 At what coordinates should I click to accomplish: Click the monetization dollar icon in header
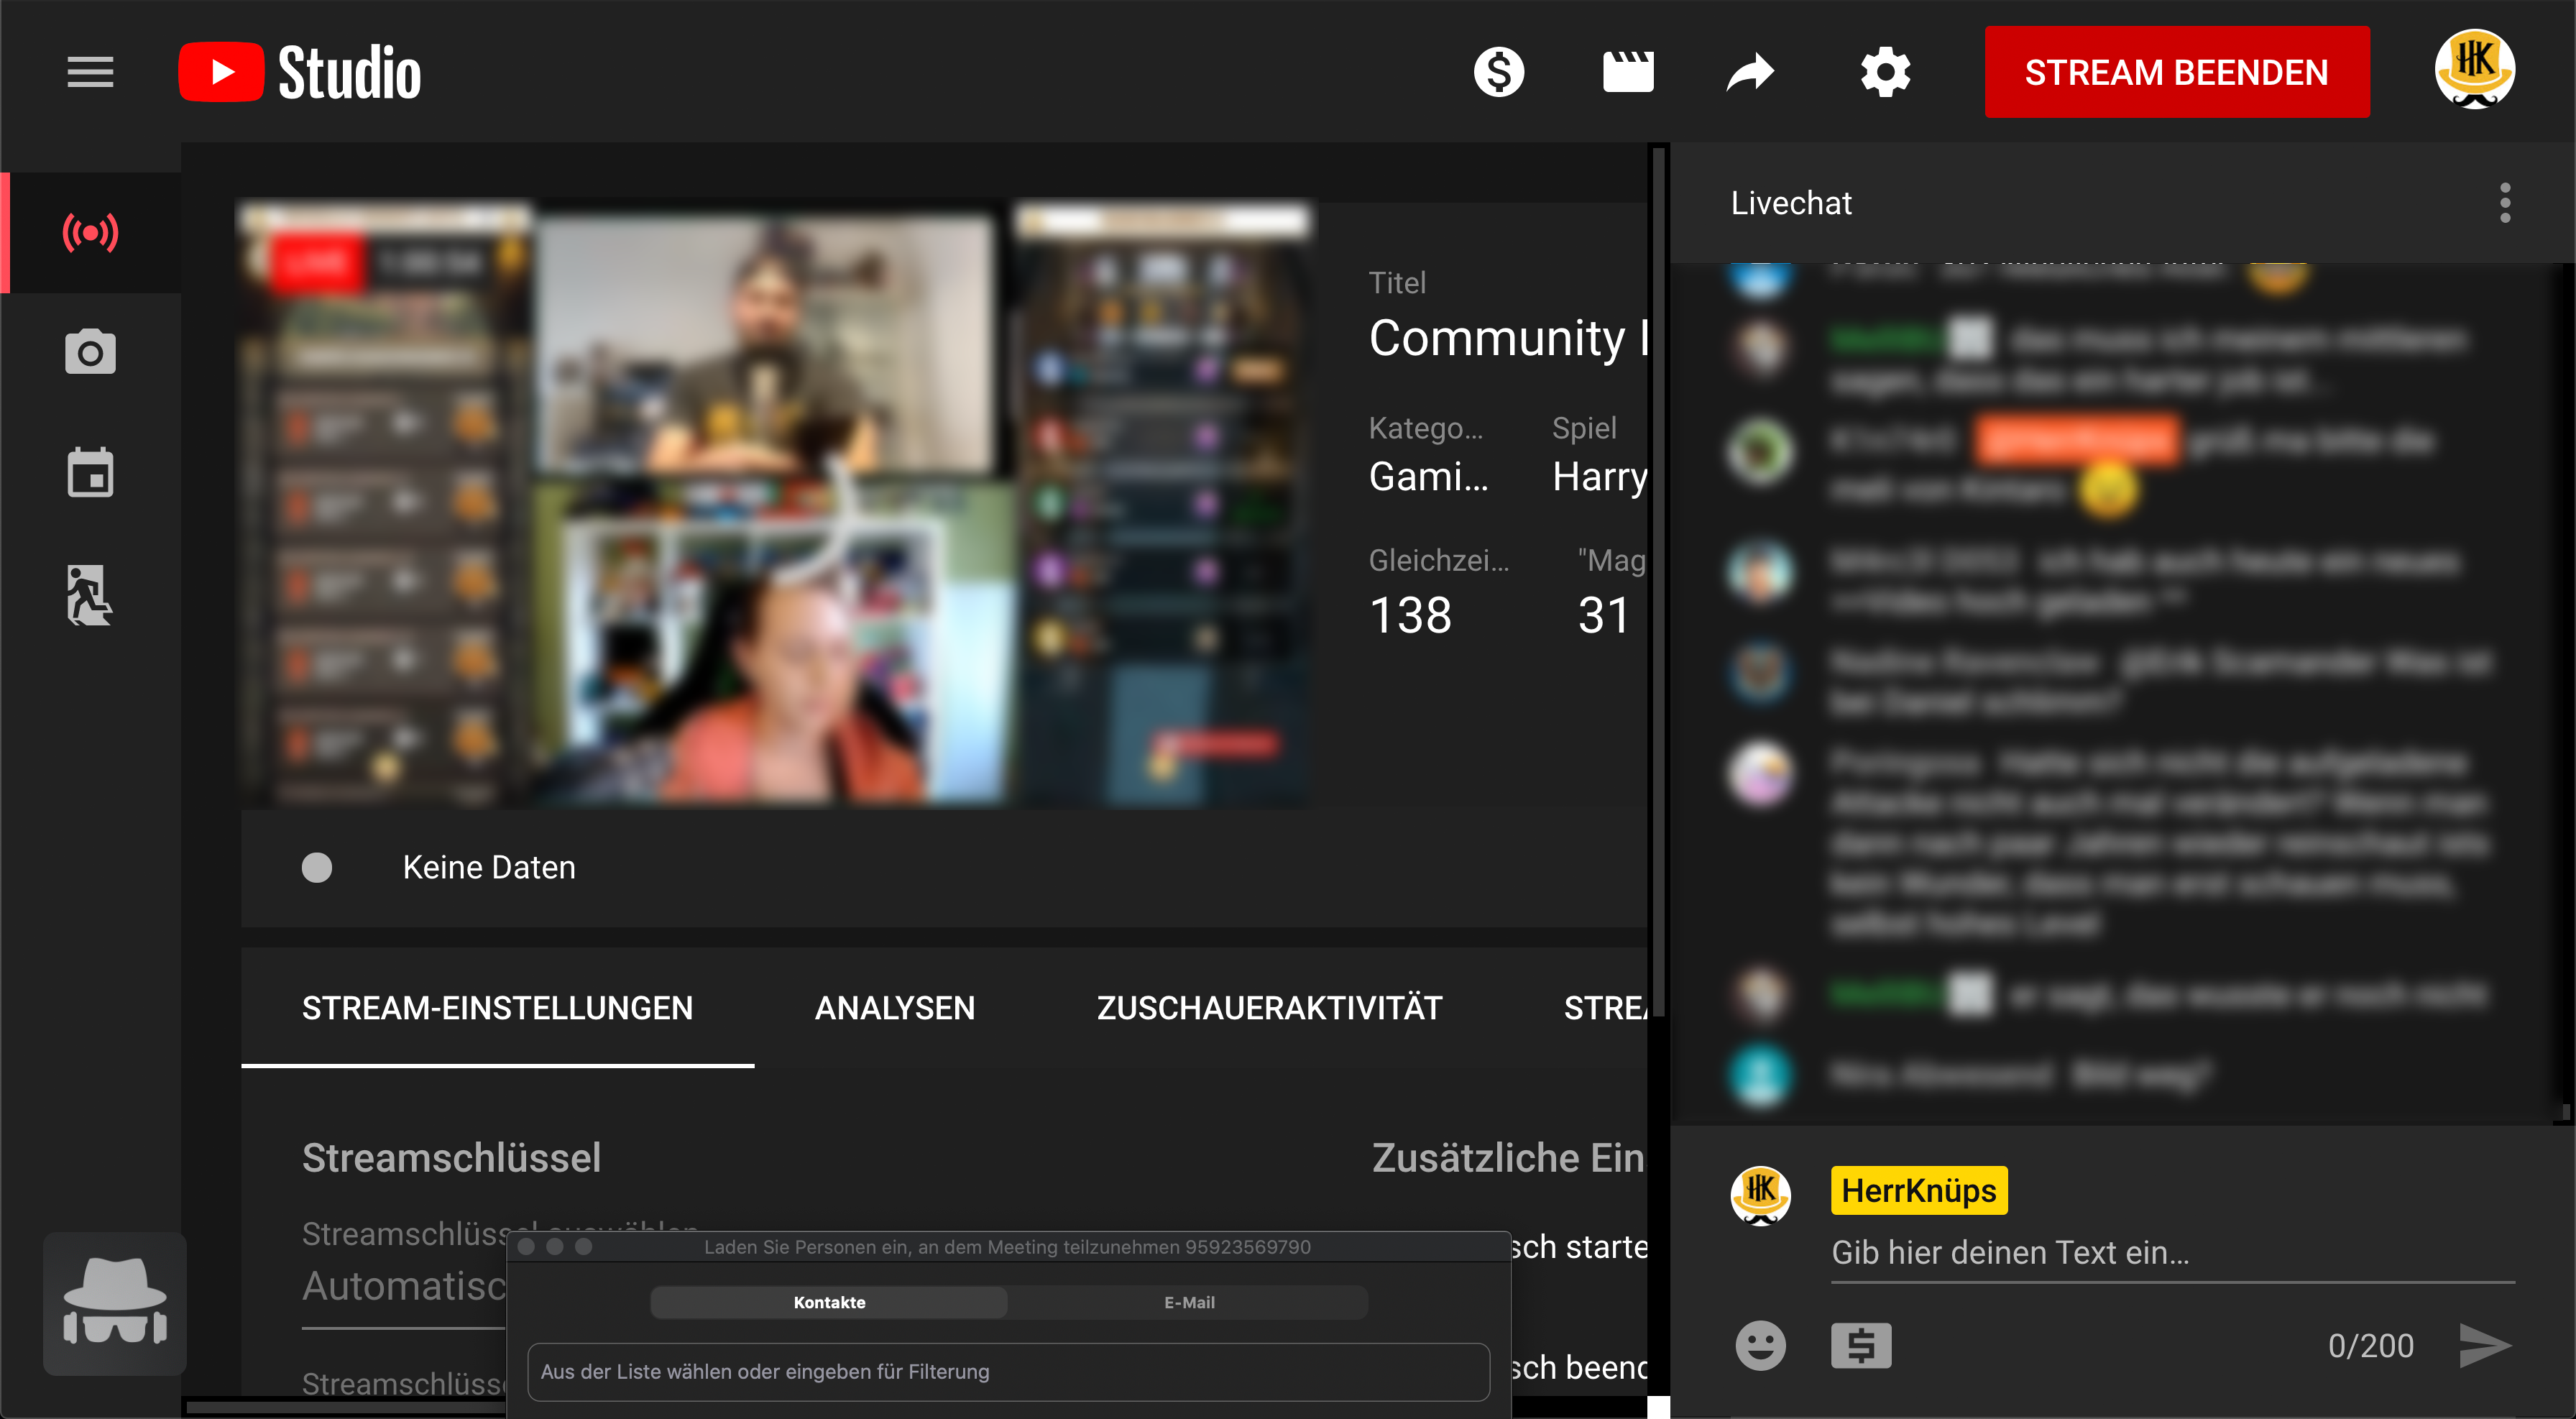pos(1498,72)
